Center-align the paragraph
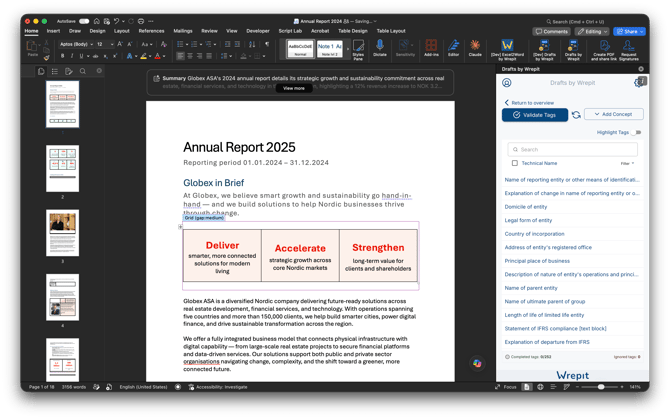This screenshot has width=670, height=419. [190, 56]
